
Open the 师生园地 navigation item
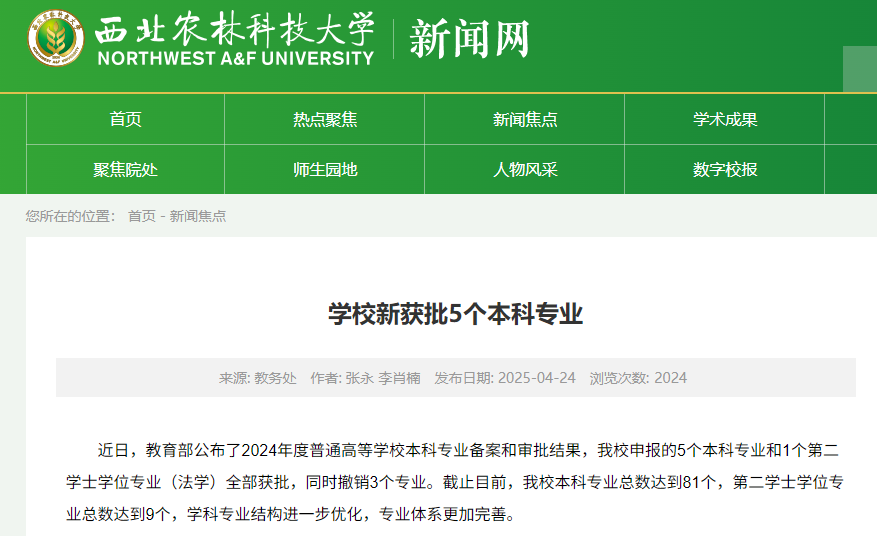click(325, 170)
